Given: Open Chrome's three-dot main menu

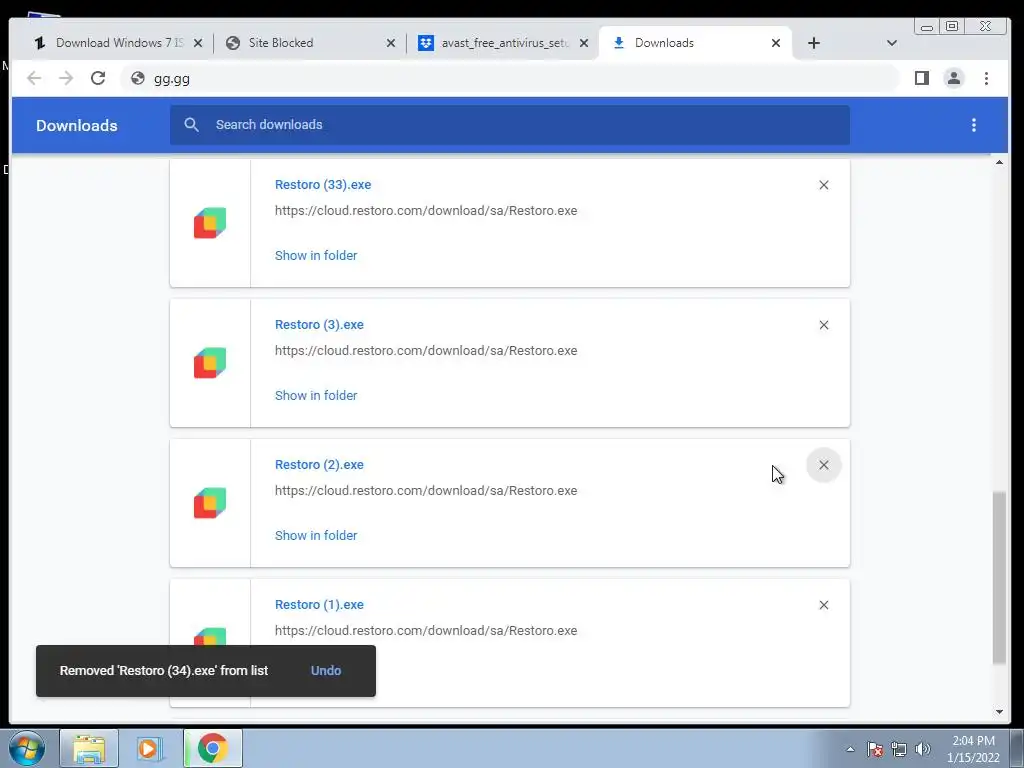Looking at the screenshot, I should pyautogui.click(x=986, y=78).
